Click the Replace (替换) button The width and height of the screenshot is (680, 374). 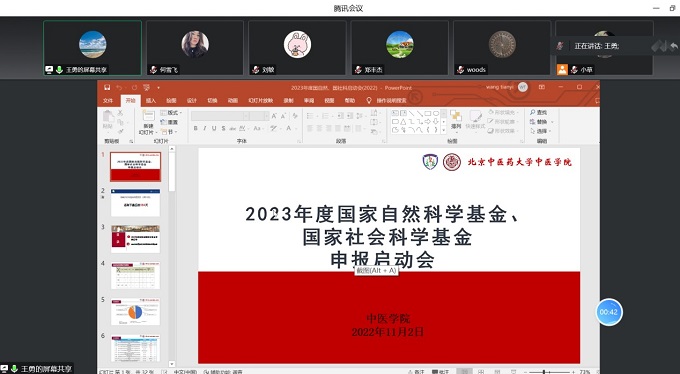[x=540, y=122]
